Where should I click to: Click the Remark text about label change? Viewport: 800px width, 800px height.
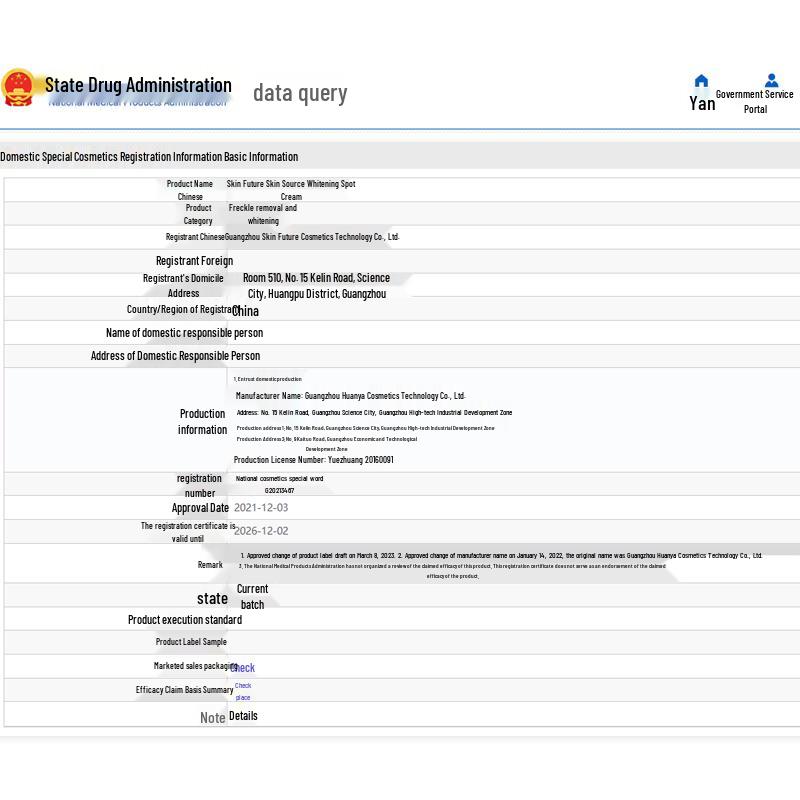click(500, 556)
